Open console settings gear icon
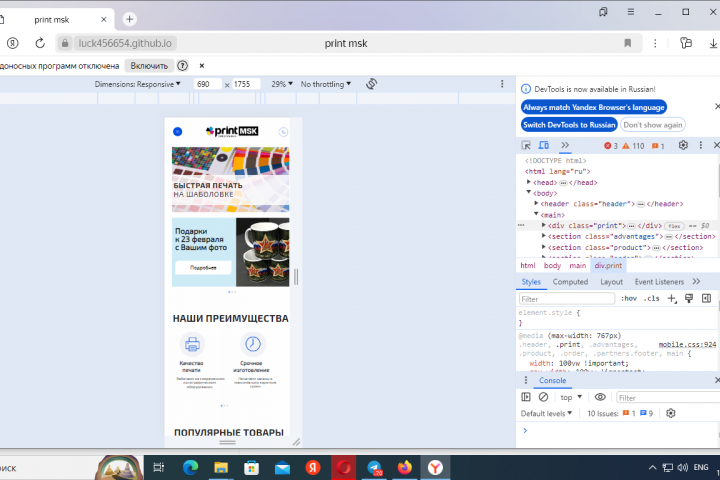This screenshot has width=720, height=480. point(671,413)
